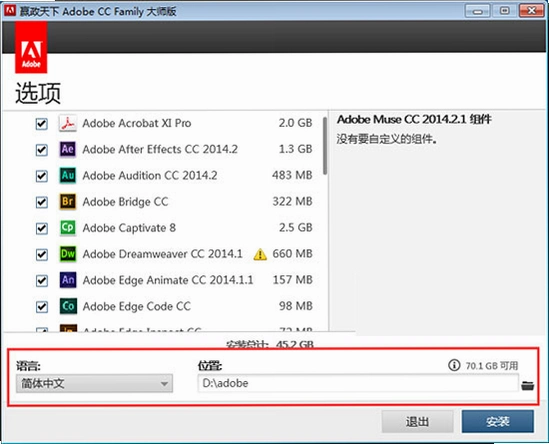Uncheck Adobe Acrobat XI Pro checkbox

click(42, 124)
